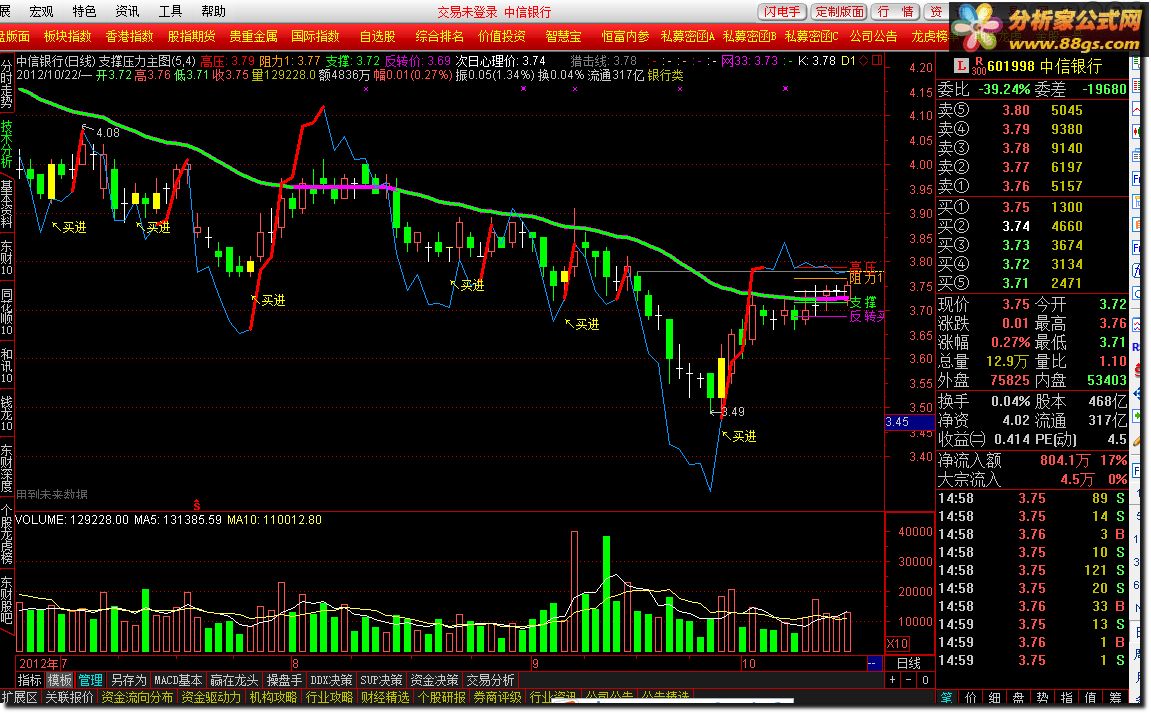The image size is (1151, 713).
Task: Open 机构攻略 tab
Action: pos(273,697)
